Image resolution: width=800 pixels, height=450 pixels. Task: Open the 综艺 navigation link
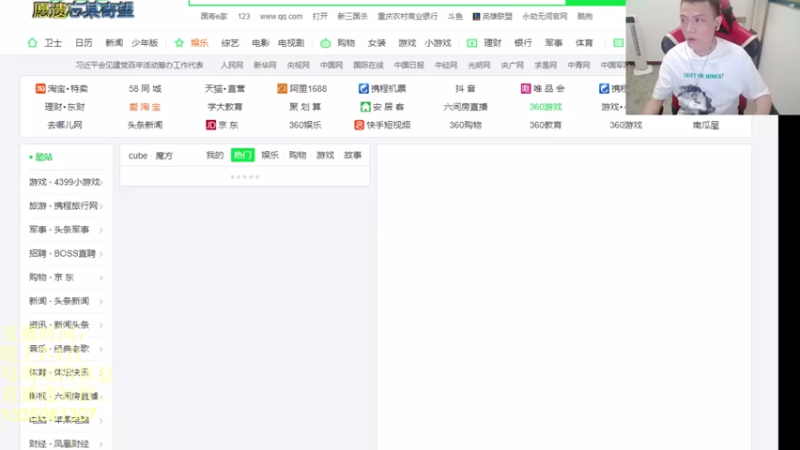tap(230, 43)
